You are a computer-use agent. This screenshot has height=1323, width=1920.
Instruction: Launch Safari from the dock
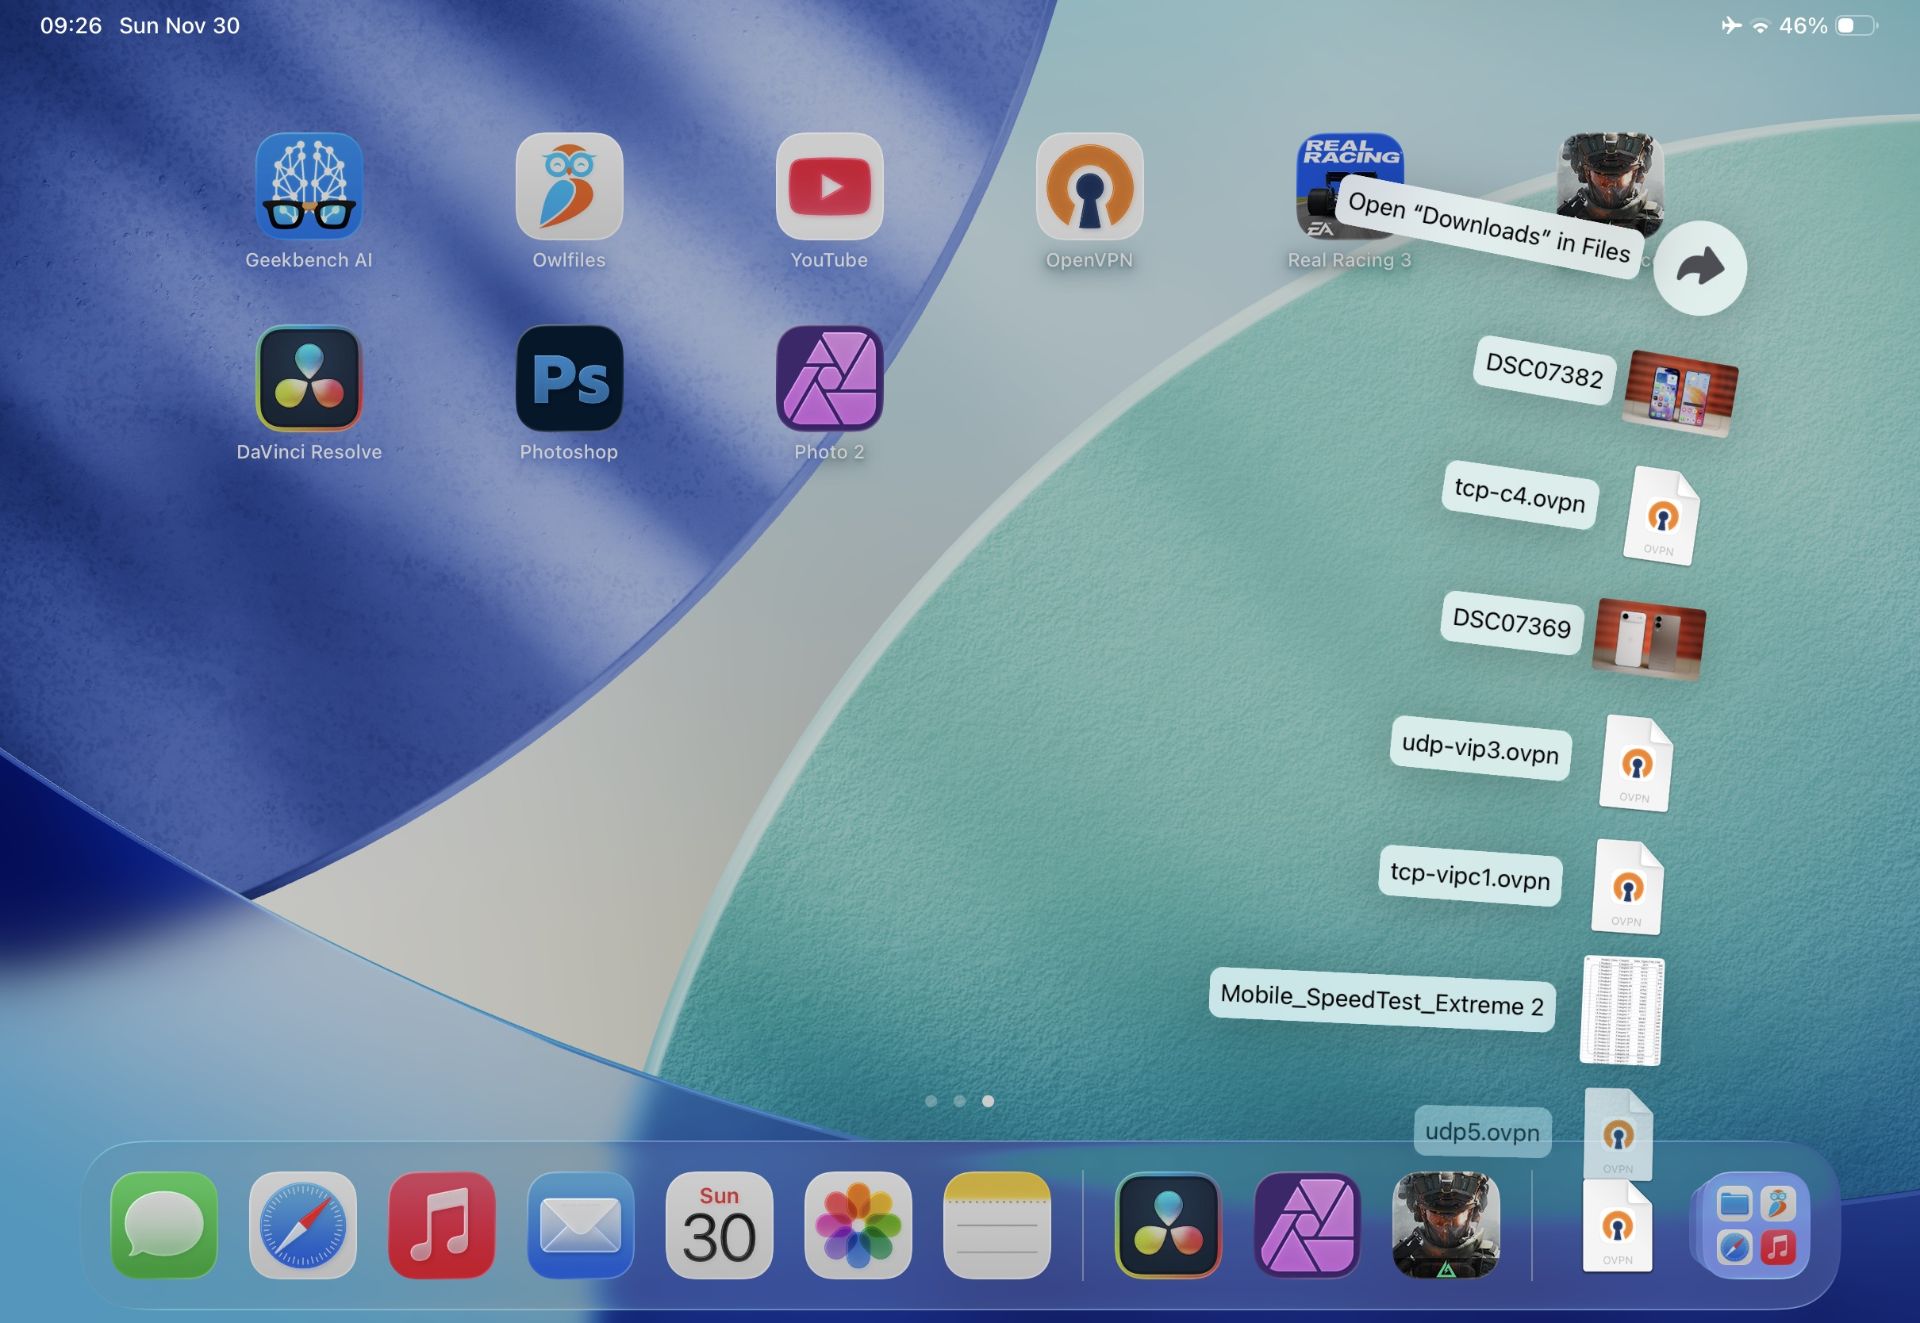pyautogui.click(x=304, y=1224)
